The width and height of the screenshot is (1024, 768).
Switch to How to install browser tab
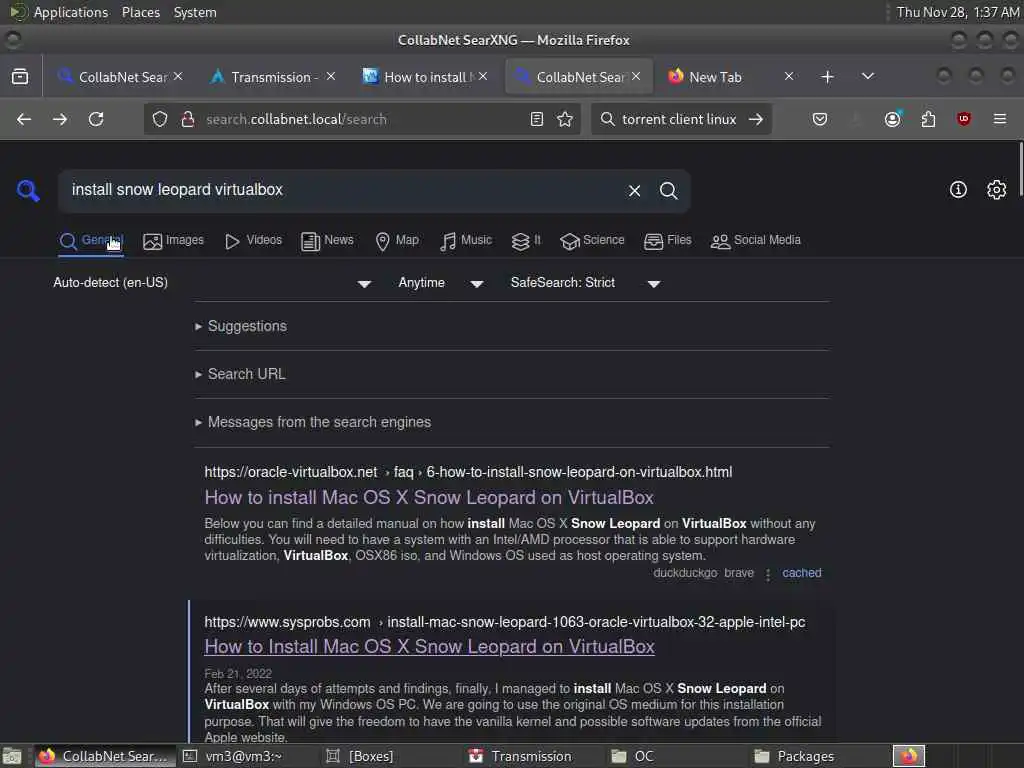[424, 76]
